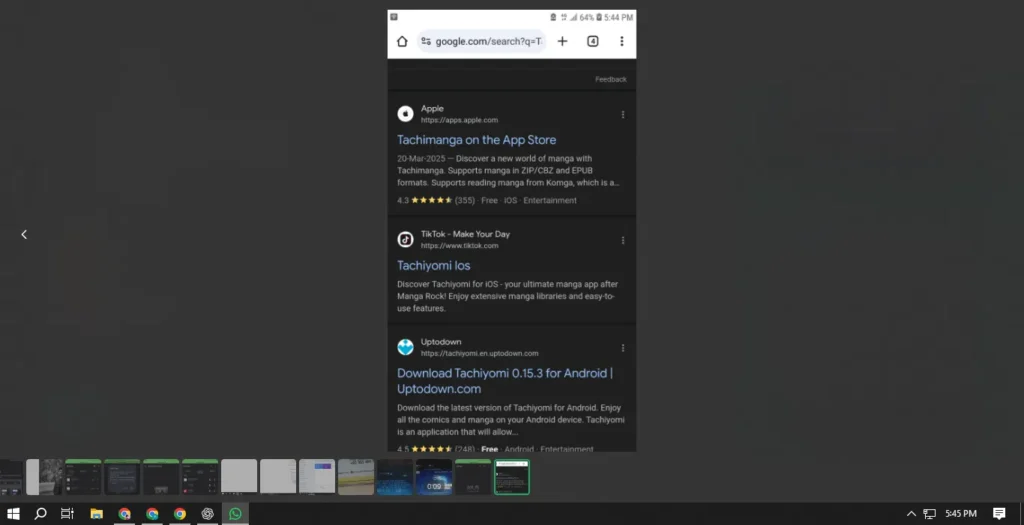This screenshot has height=525, width=1024.
Task: Open WhatsApp from the taskbar
Action: [x=235, y=514]
